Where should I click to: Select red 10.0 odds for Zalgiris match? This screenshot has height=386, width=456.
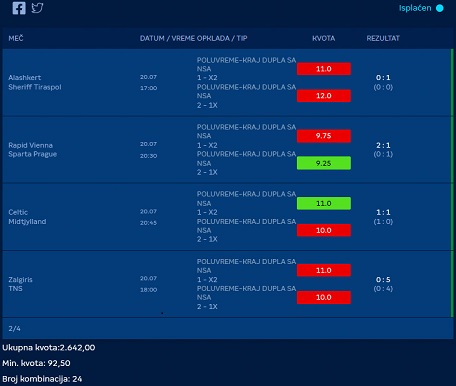pyautogui.click(x=324, y=297)
